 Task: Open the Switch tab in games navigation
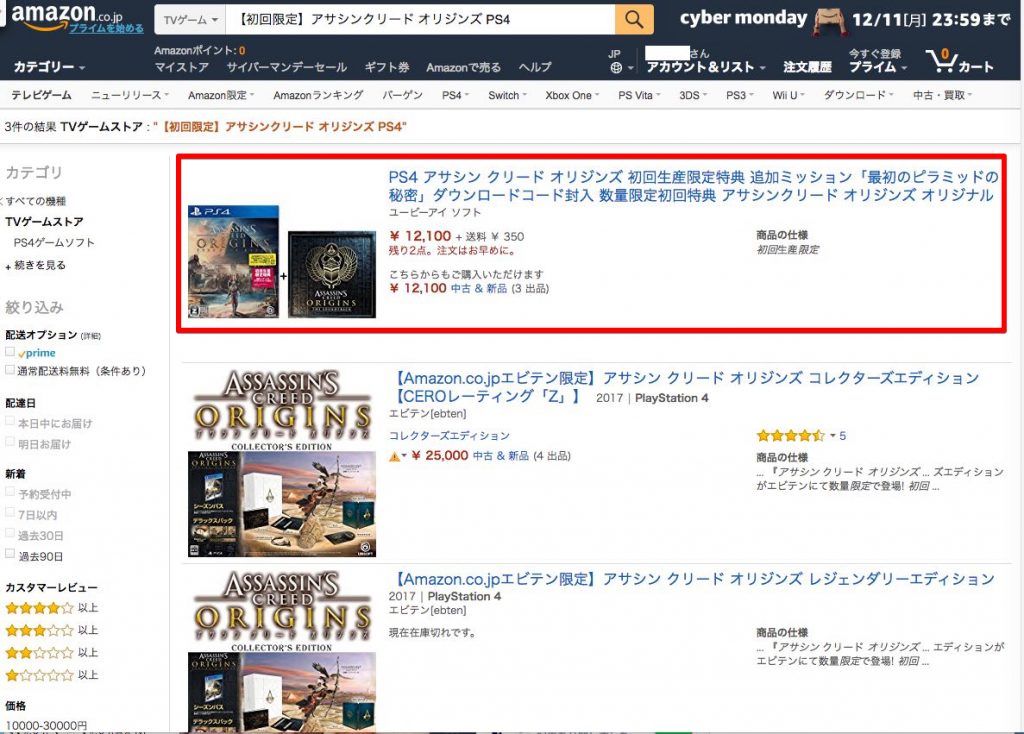click(507, 95)
